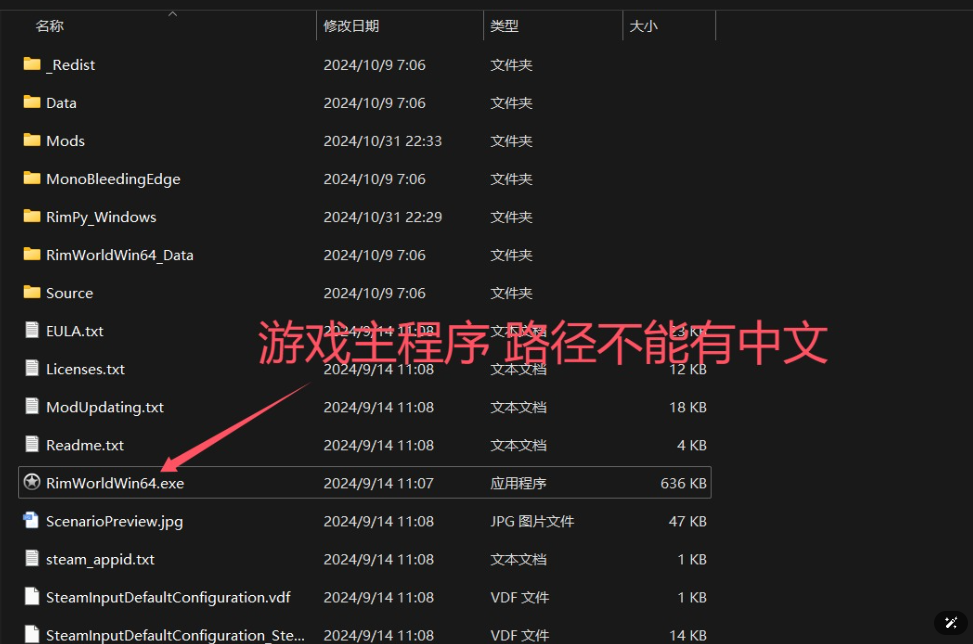Open SteamInputDefaultConfiguration.vdf
Screen dimensions: 973x644
tap(165, 596)
